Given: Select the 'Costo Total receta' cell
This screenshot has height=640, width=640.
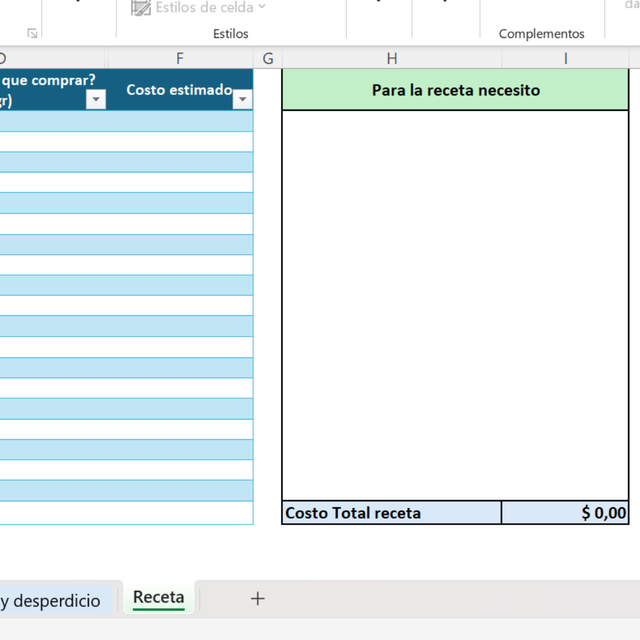Looking at the screenshot, I should [391, 513].
